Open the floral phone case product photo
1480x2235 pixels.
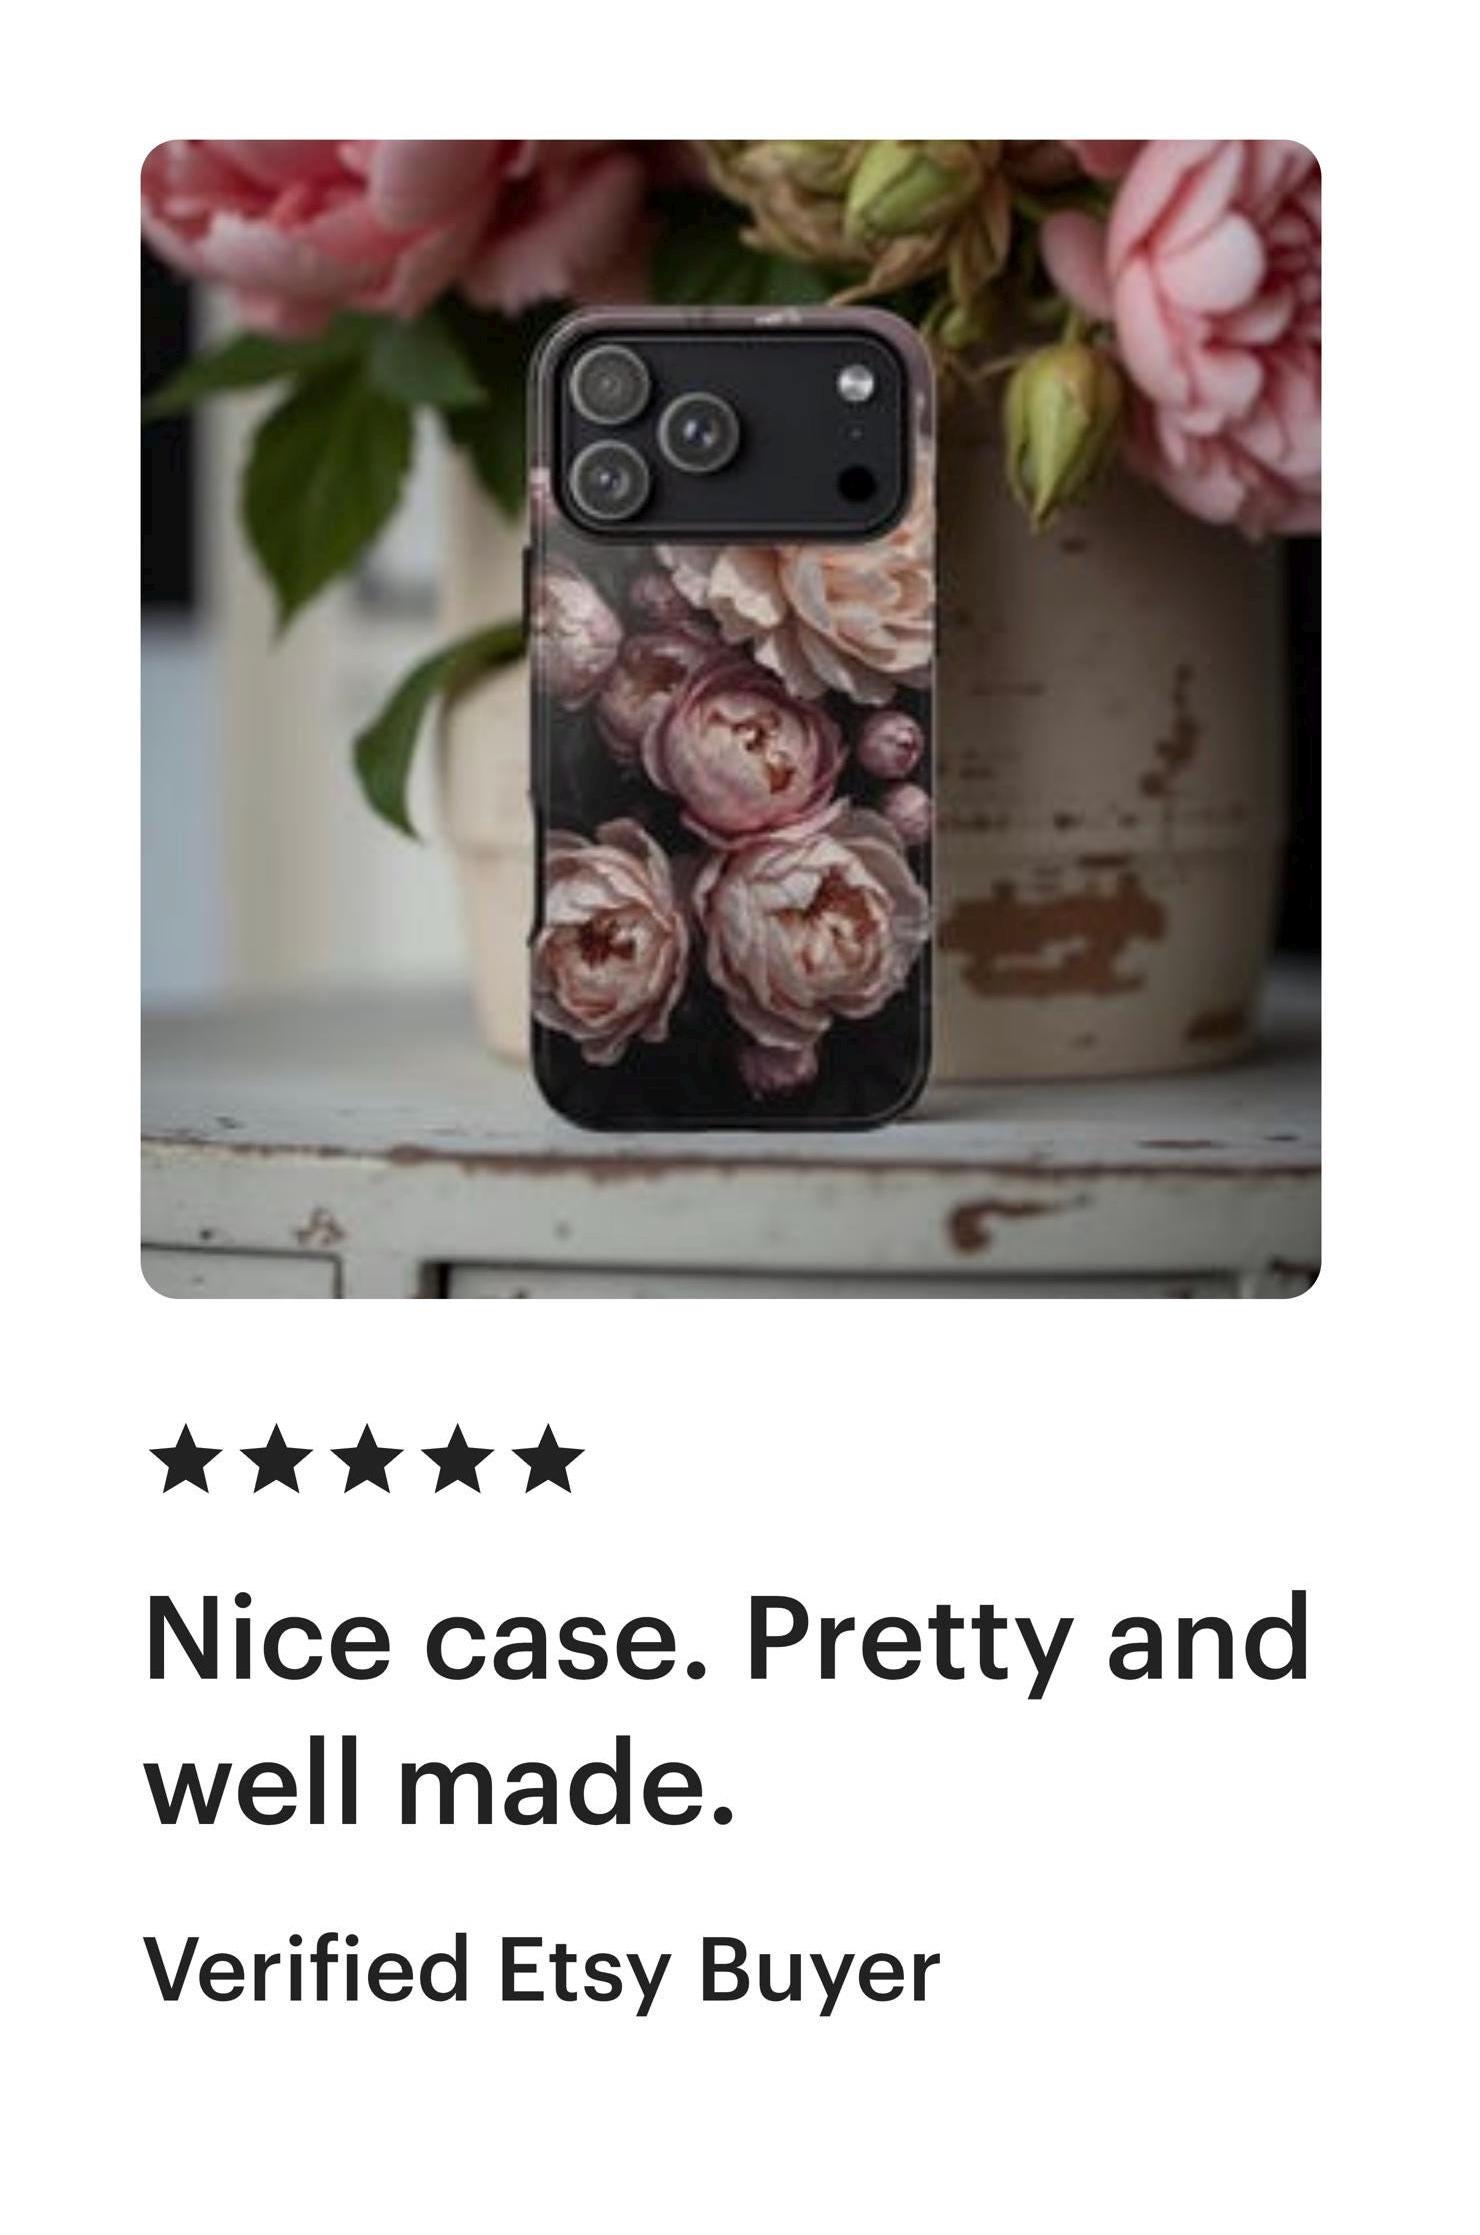pos(731,719)
